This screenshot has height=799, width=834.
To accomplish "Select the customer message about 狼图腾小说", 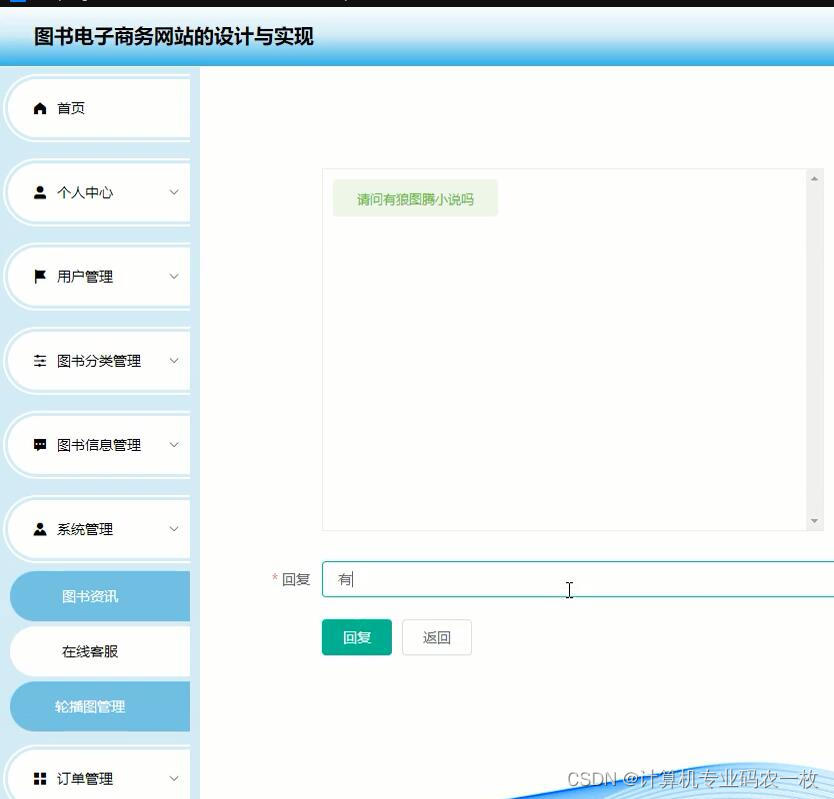I will pyautogui.click(x=415, y=199).
